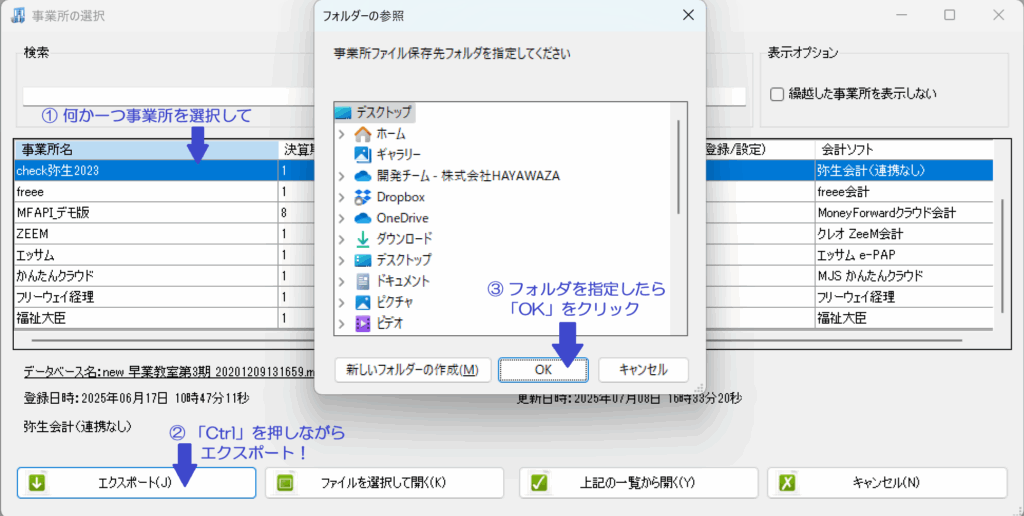Click the download arrow icon for ダウンロード
1024x516 pixels.
click(362, 239)
